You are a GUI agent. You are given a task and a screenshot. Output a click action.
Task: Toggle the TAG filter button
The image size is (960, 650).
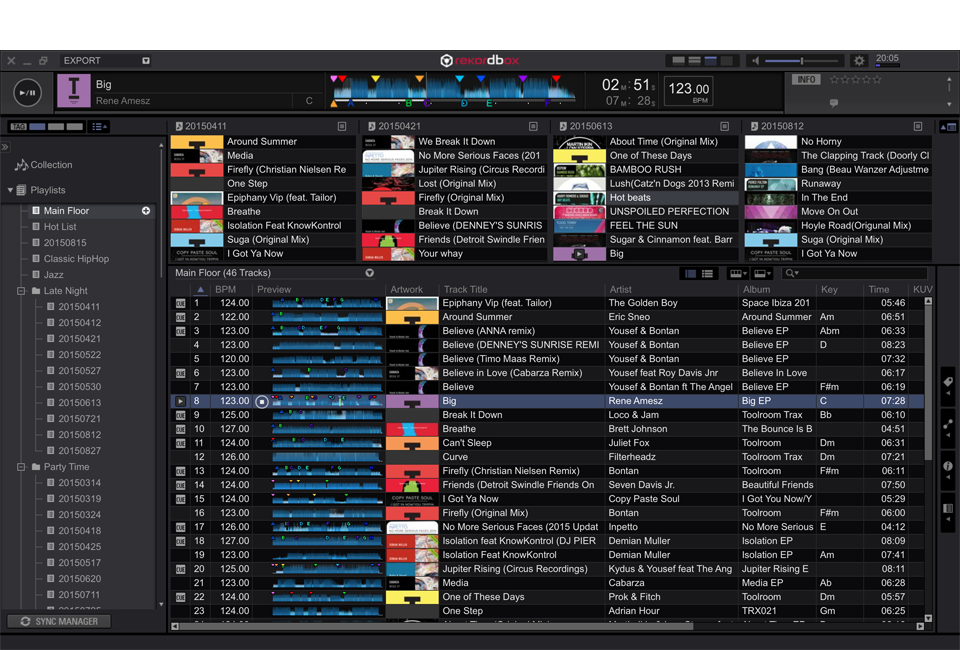click(x=18, y=127)
